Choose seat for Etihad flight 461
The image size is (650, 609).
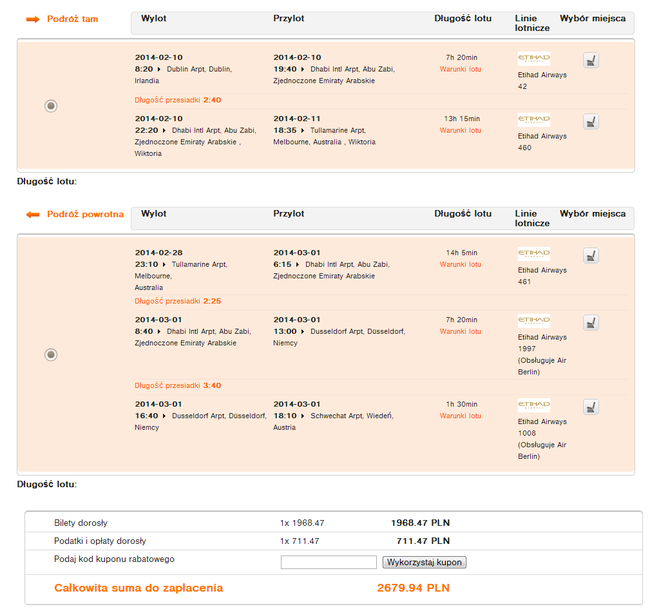pyautogui.click(x=591, y=256)
